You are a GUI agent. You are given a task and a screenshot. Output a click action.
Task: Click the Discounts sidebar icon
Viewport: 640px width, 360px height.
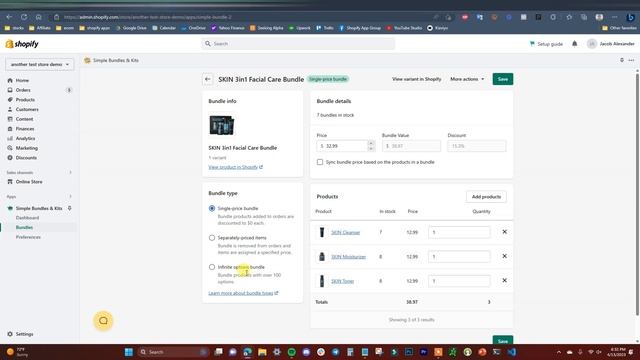(10, 158)
